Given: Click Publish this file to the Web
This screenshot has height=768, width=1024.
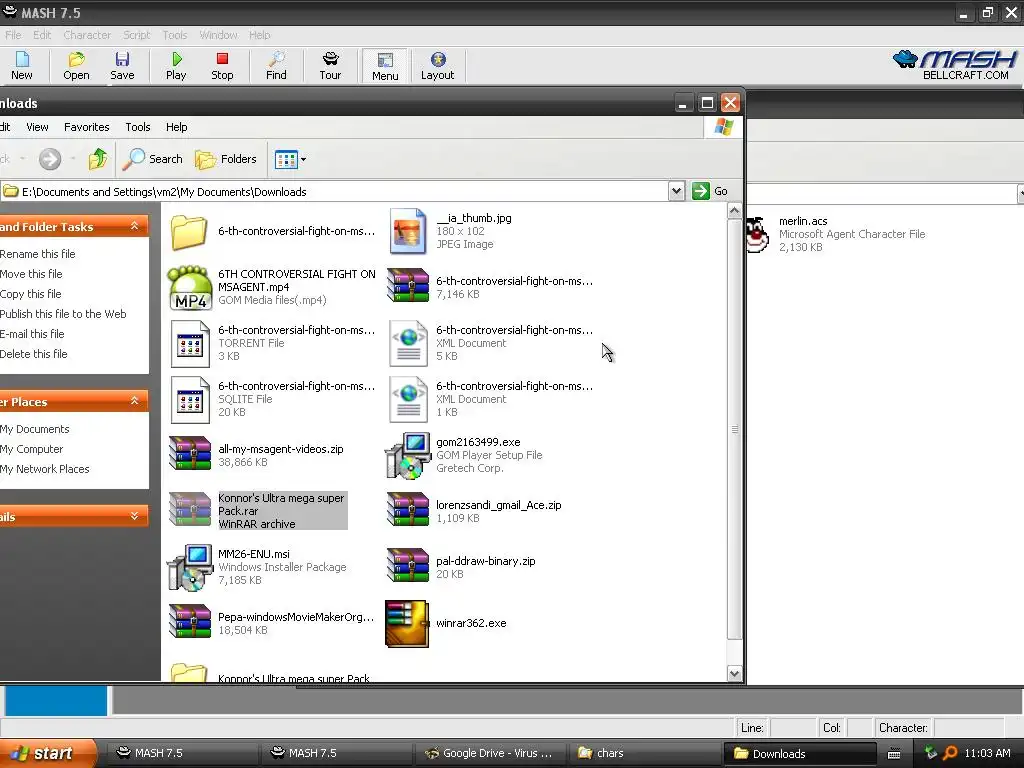Looking at the screenshot, I should 63,313.
